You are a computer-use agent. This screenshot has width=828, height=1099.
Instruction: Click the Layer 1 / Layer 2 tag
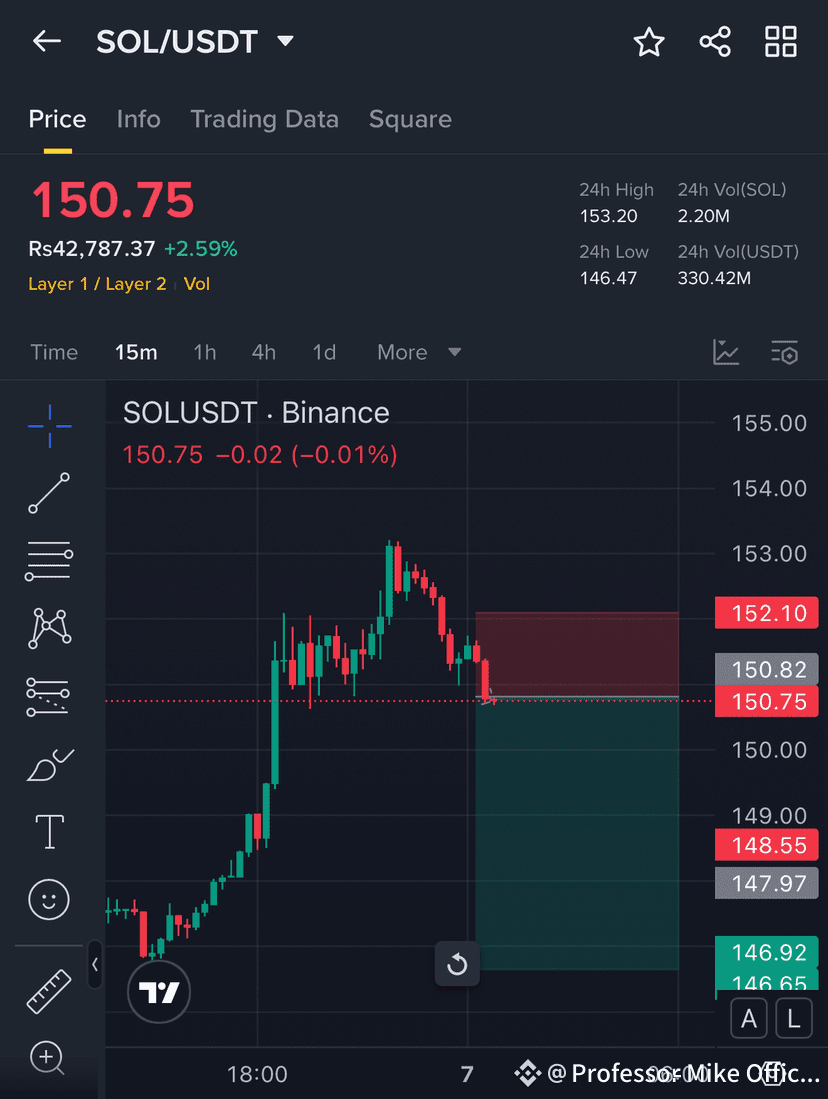click(x=97, y=284)
